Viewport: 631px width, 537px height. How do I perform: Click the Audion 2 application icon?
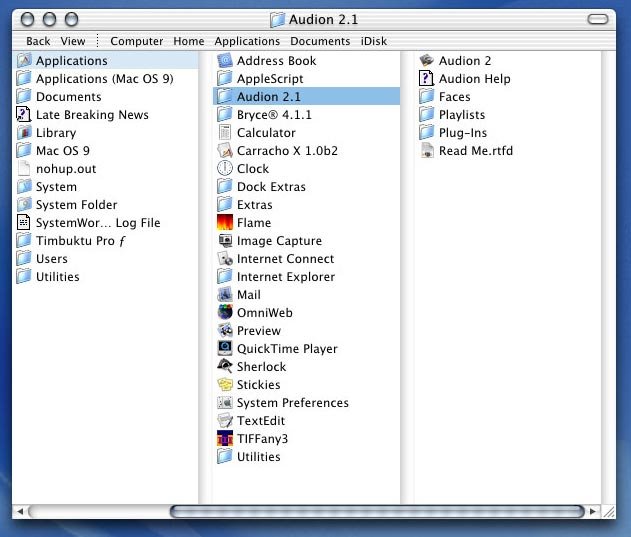(x=427, y=61)
